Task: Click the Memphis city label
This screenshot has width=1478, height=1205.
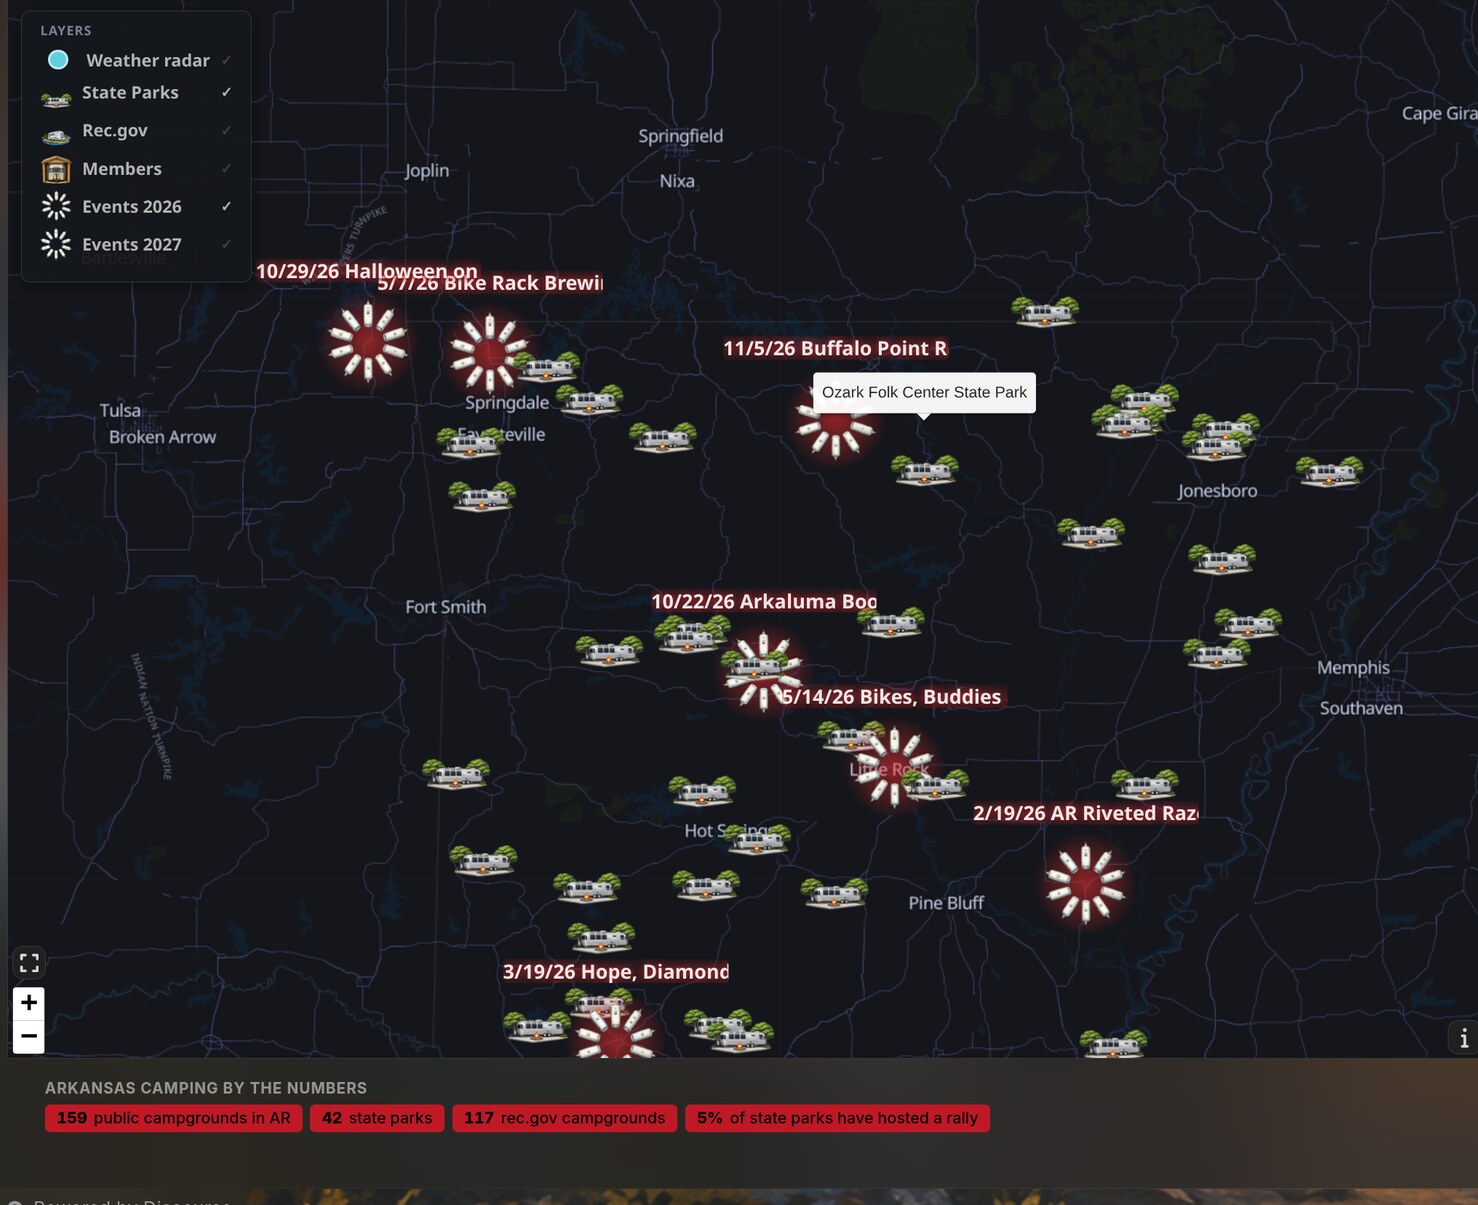Action: pyautogui.click(x=1353, y=667)
